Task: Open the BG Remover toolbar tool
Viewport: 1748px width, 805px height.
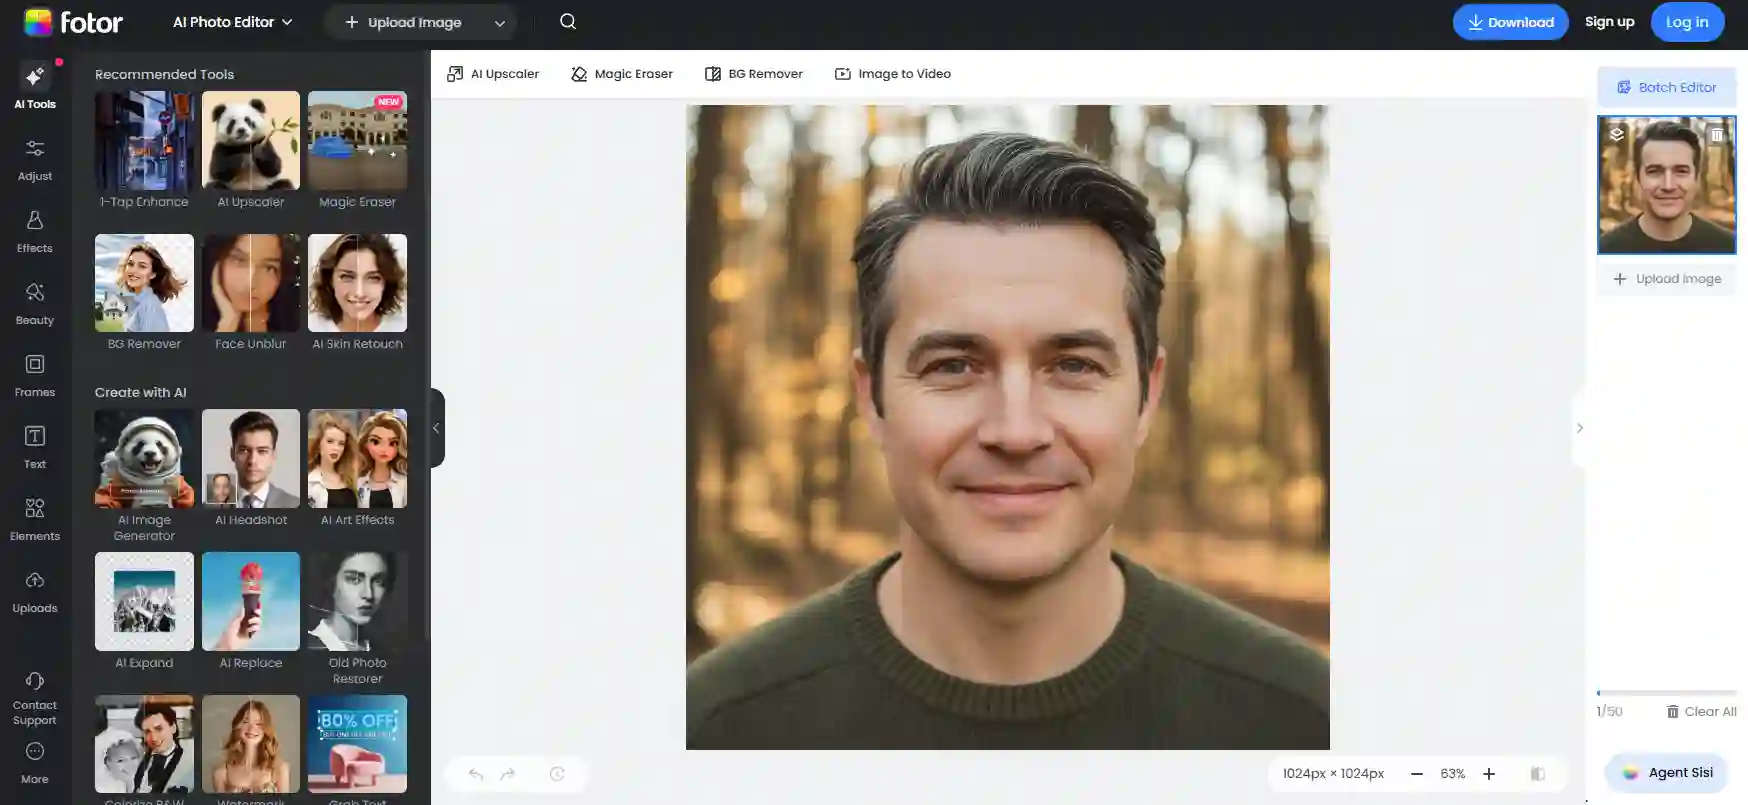Action: coord(754,74)
